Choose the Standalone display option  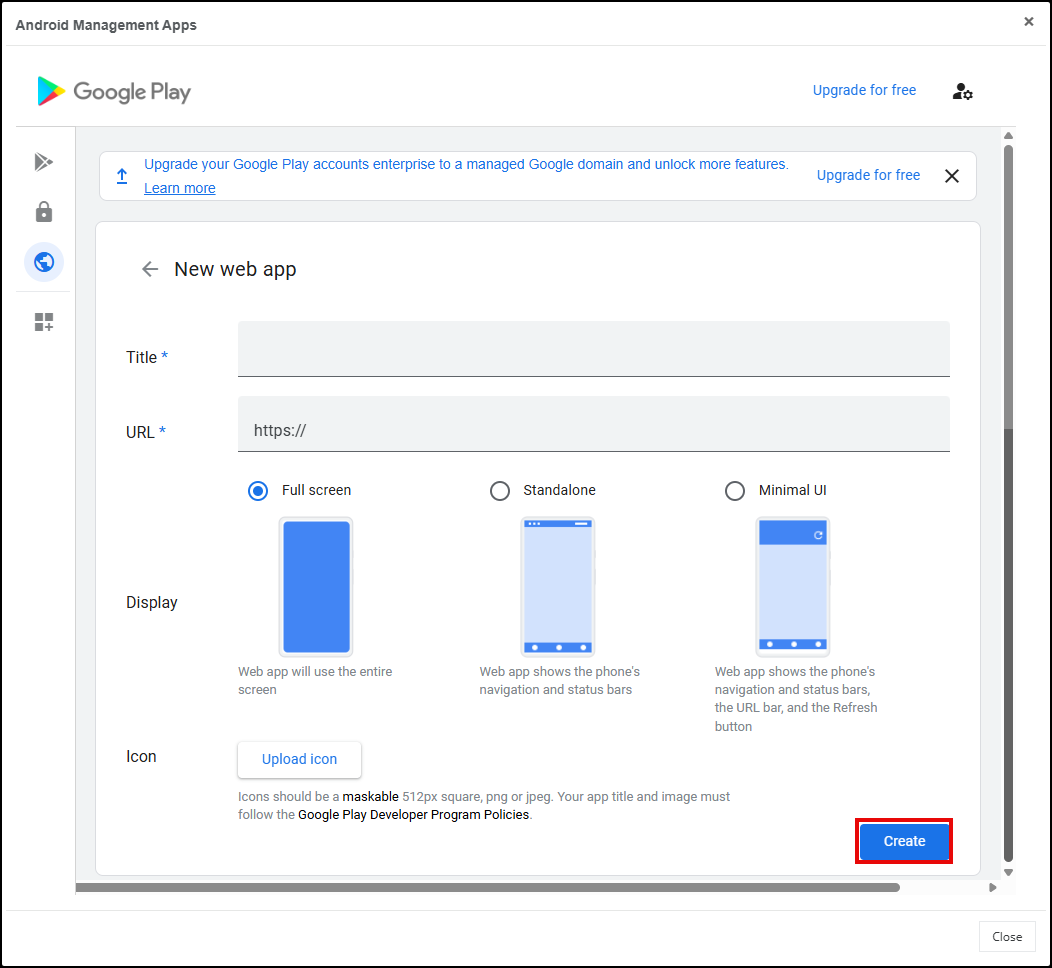tap(499, 490)
